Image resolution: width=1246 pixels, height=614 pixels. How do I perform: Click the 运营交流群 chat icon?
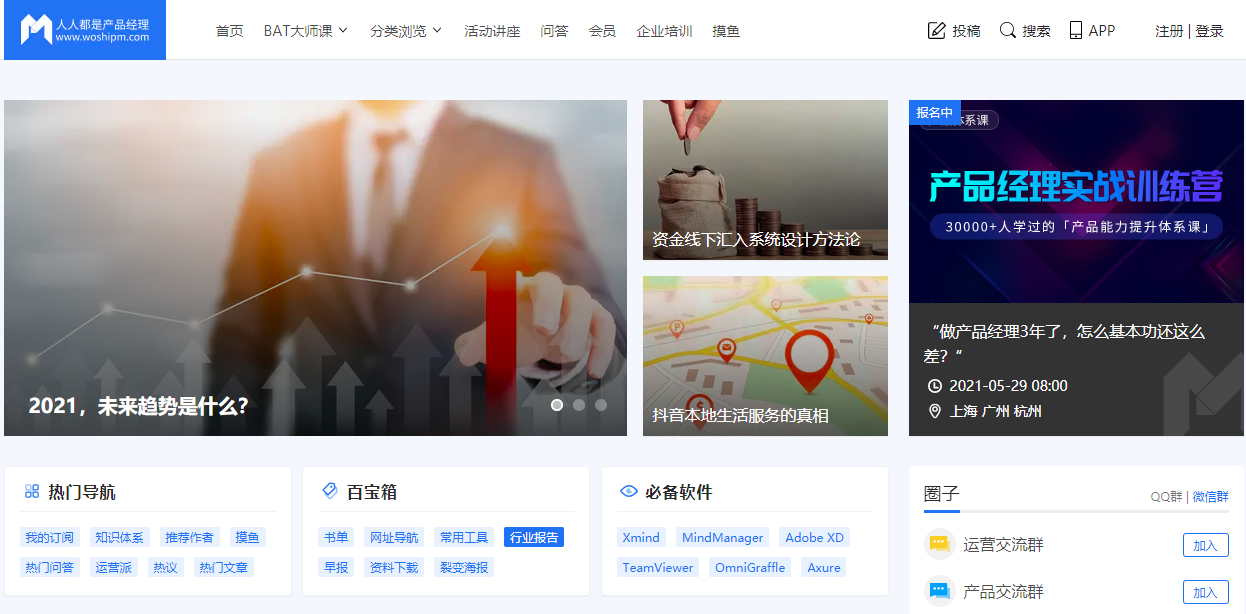pyautogui.click(x=939, y=545)
